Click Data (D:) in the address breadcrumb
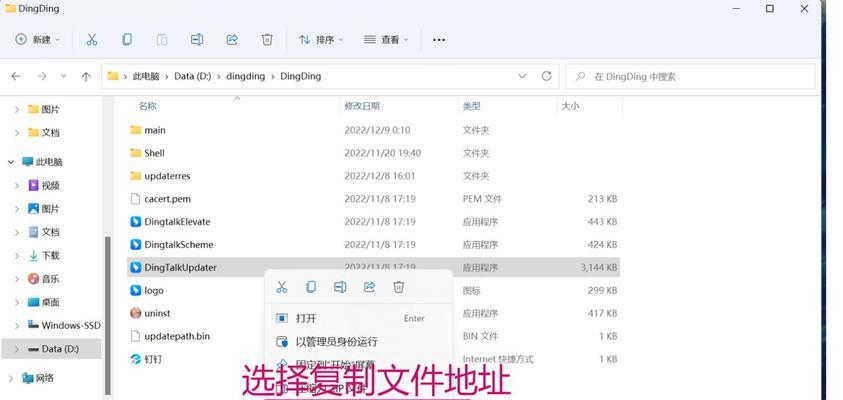The height and width of the screenshot is (400, 843). coord(192,76)
